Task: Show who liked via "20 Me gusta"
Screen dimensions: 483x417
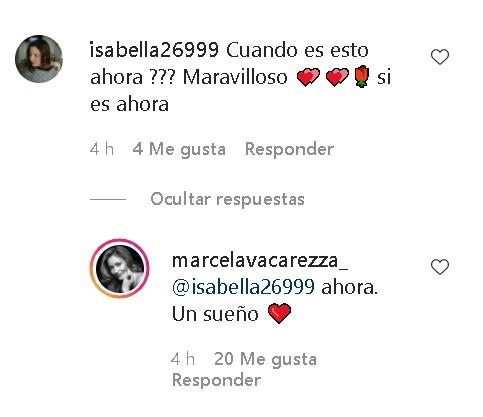Action: point(265,359)
